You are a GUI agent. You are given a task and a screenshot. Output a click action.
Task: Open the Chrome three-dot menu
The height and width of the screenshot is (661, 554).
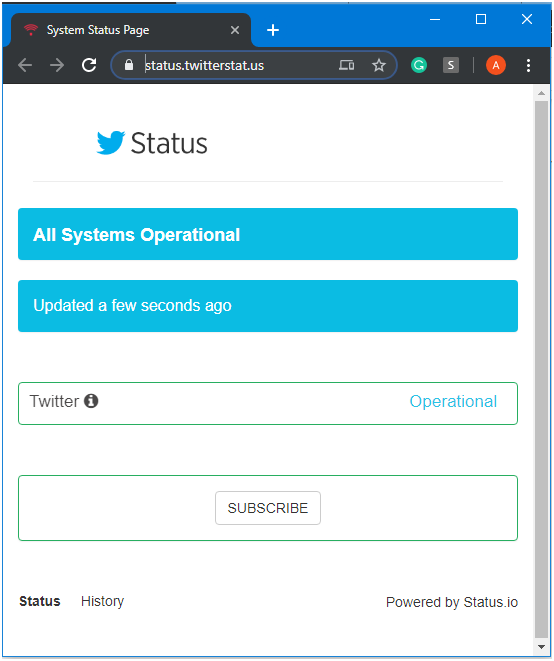tap(528, 65)
